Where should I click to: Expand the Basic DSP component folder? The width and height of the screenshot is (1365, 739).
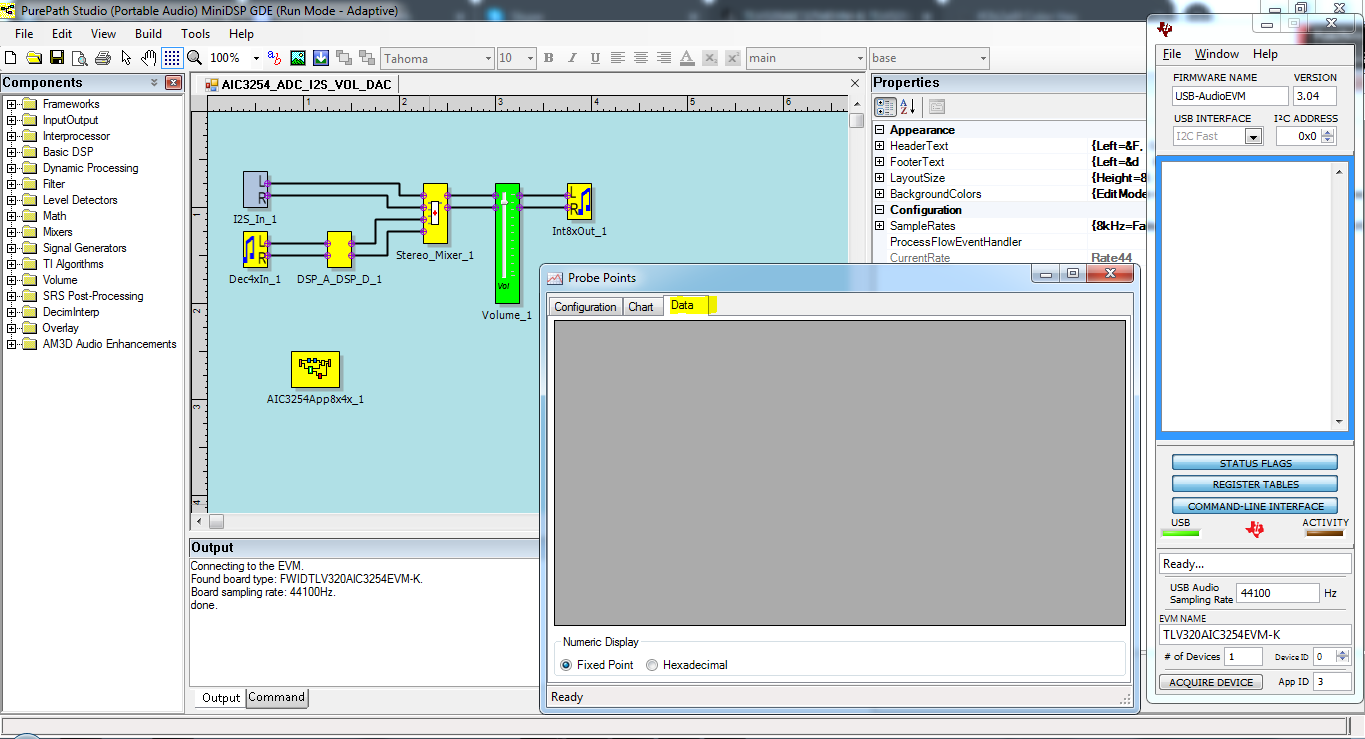tap(12, 152)
